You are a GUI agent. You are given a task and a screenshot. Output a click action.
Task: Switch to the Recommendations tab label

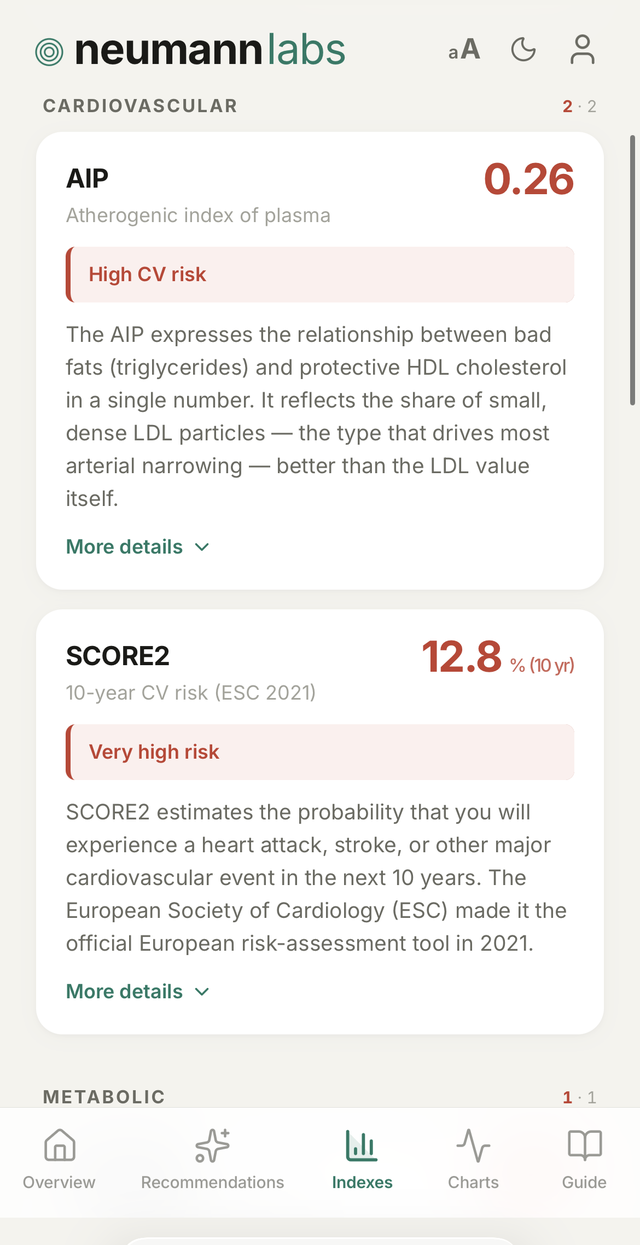212,1182
